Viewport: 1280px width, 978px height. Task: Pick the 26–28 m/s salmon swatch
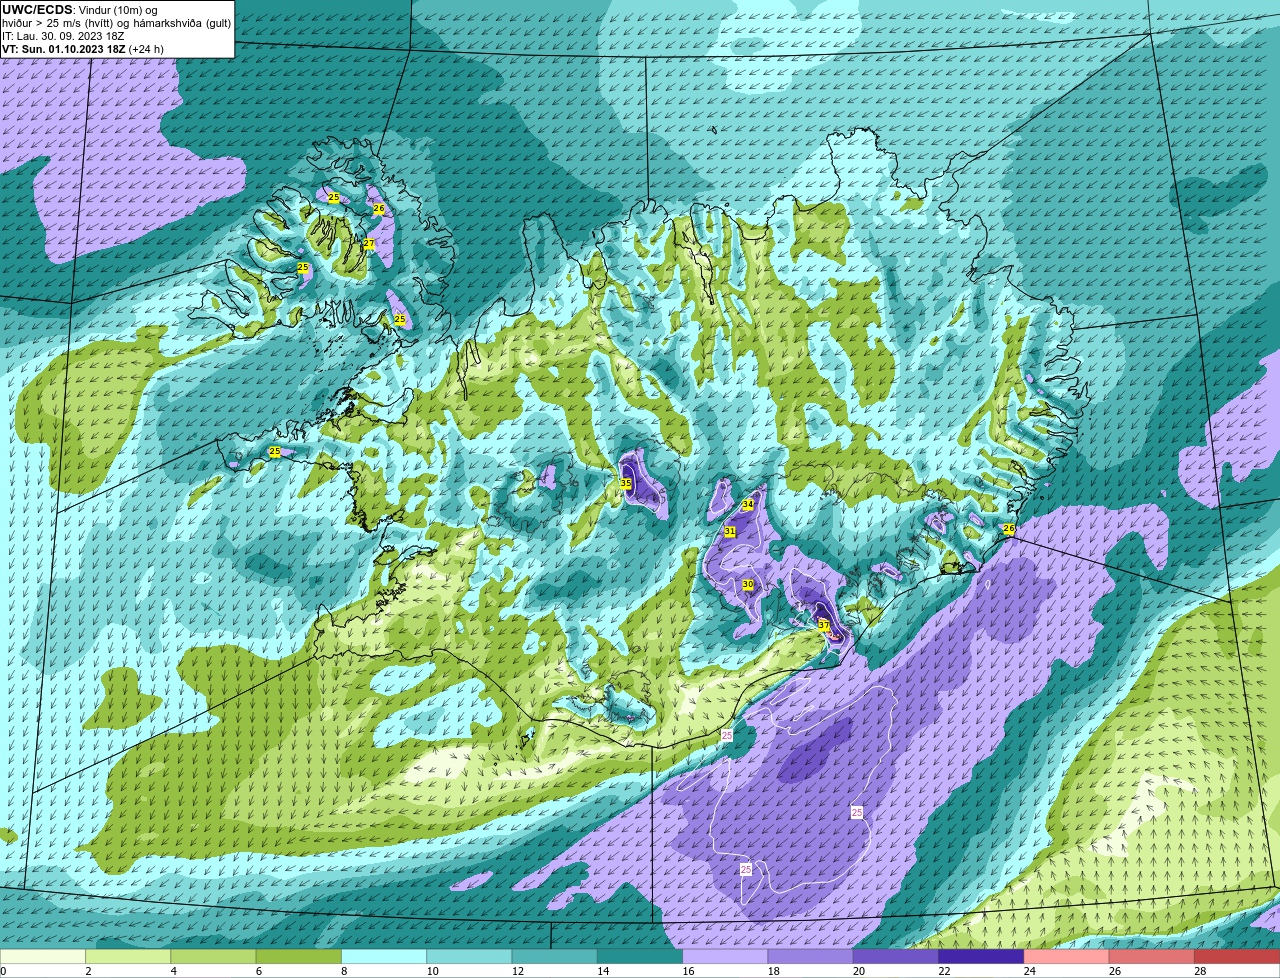click(1152, 956)
